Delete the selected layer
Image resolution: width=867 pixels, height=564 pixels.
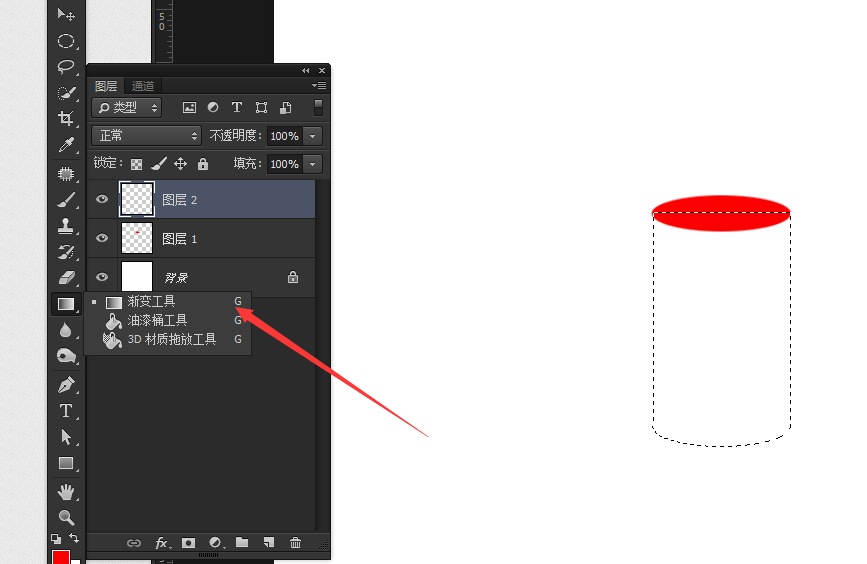tap(295, 543)
